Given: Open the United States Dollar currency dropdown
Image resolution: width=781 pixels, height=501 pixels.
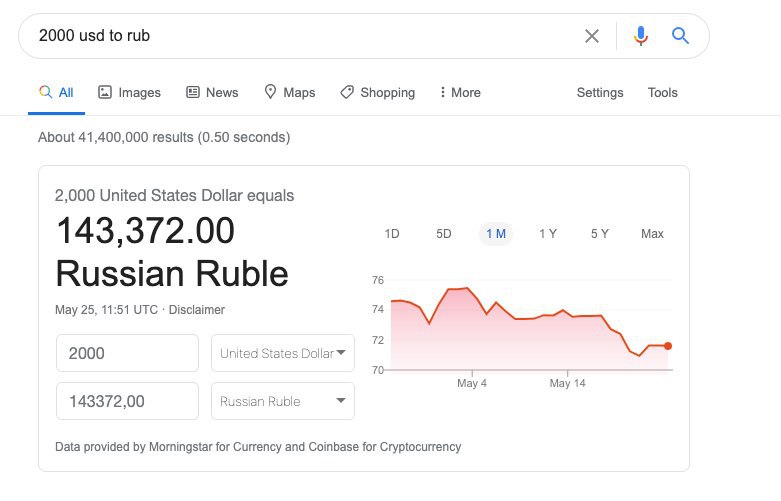Looking at the screenshot, I should 283,353.
